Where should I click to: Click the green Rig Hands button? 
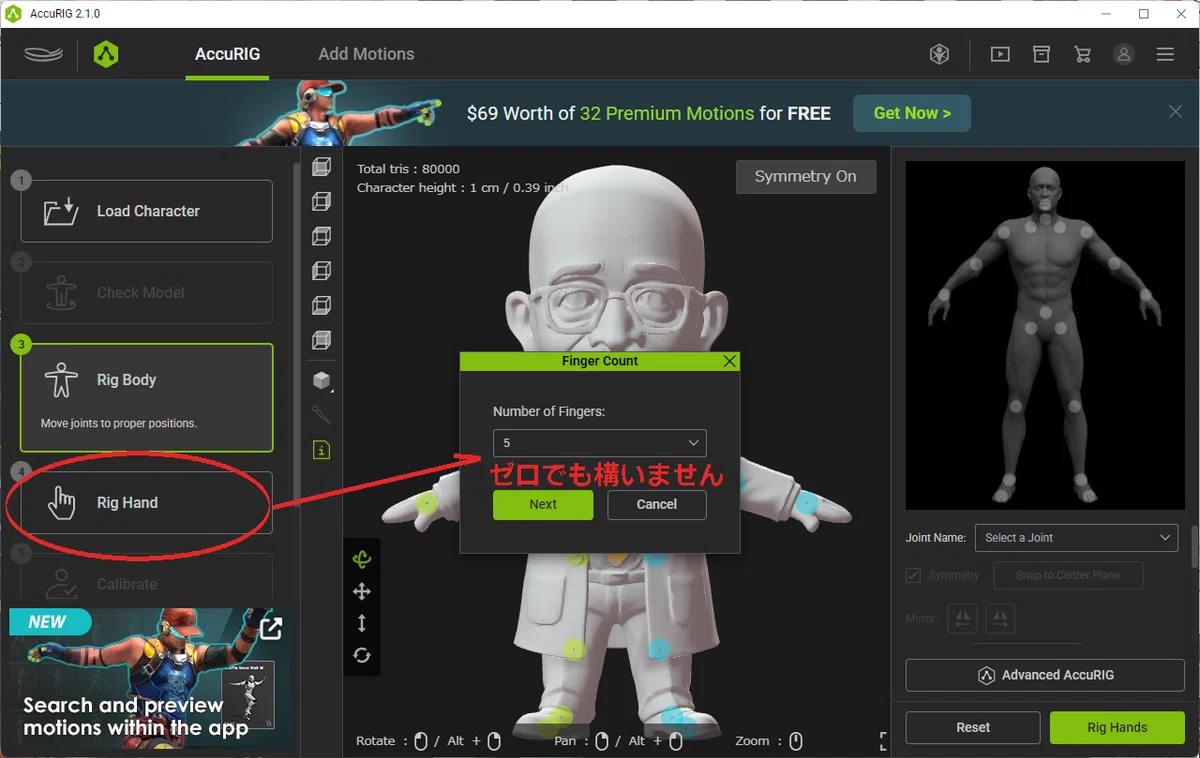pyautogui.click(x=1117, y=727)
